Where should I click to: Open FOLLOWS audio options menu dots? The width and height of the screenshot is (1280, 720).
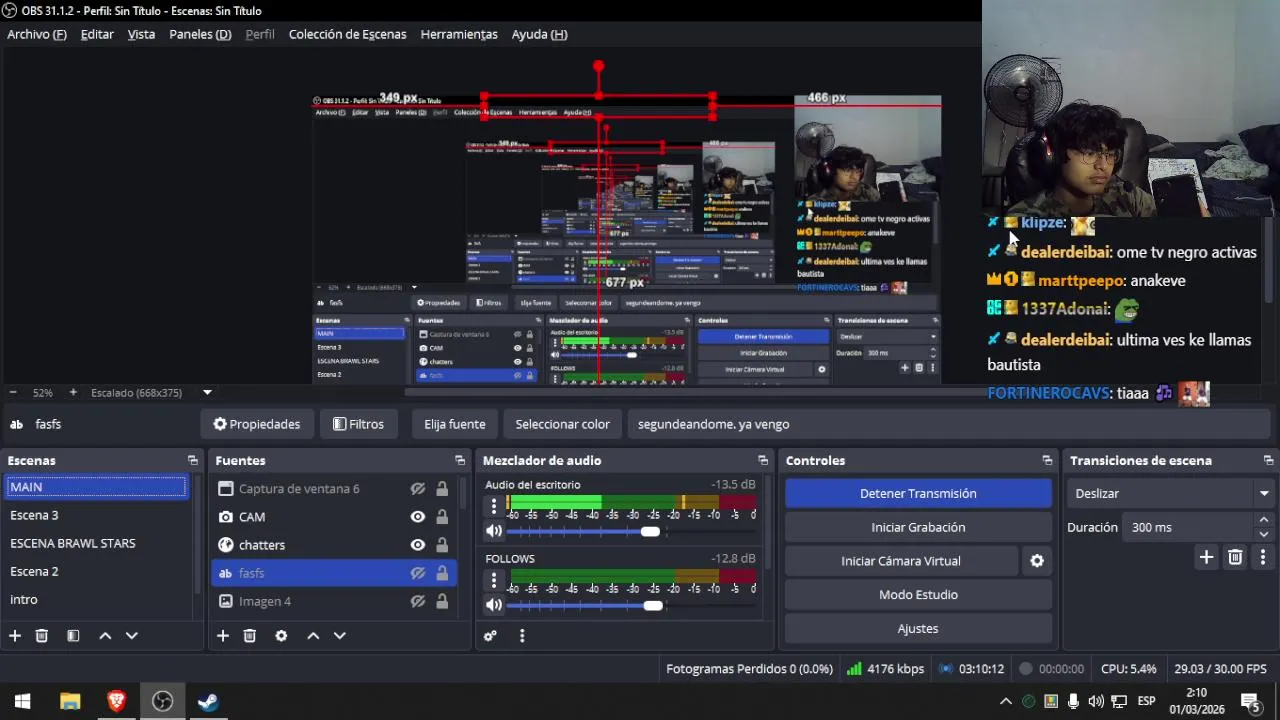493,581
